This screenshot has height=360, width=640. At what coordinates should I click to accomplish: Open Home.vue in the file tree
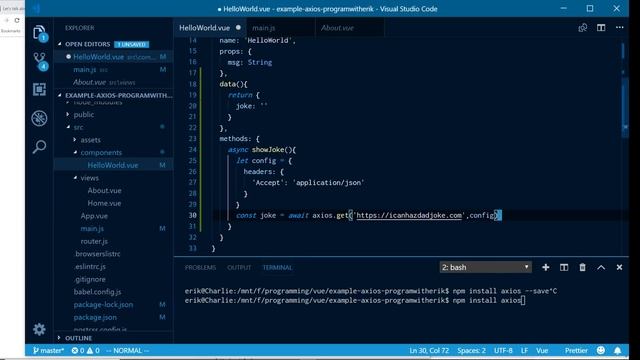pyautogui.click(x=104, y=203)
